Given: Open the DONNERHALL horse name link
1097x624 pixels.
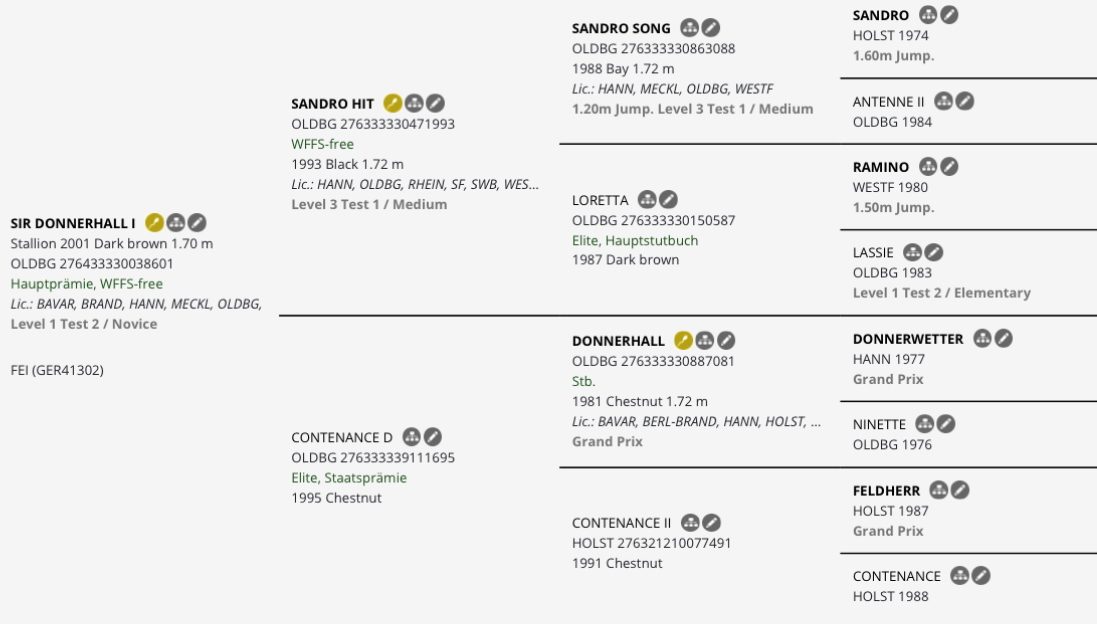Looking at the screenshot, I should [618, 341].
